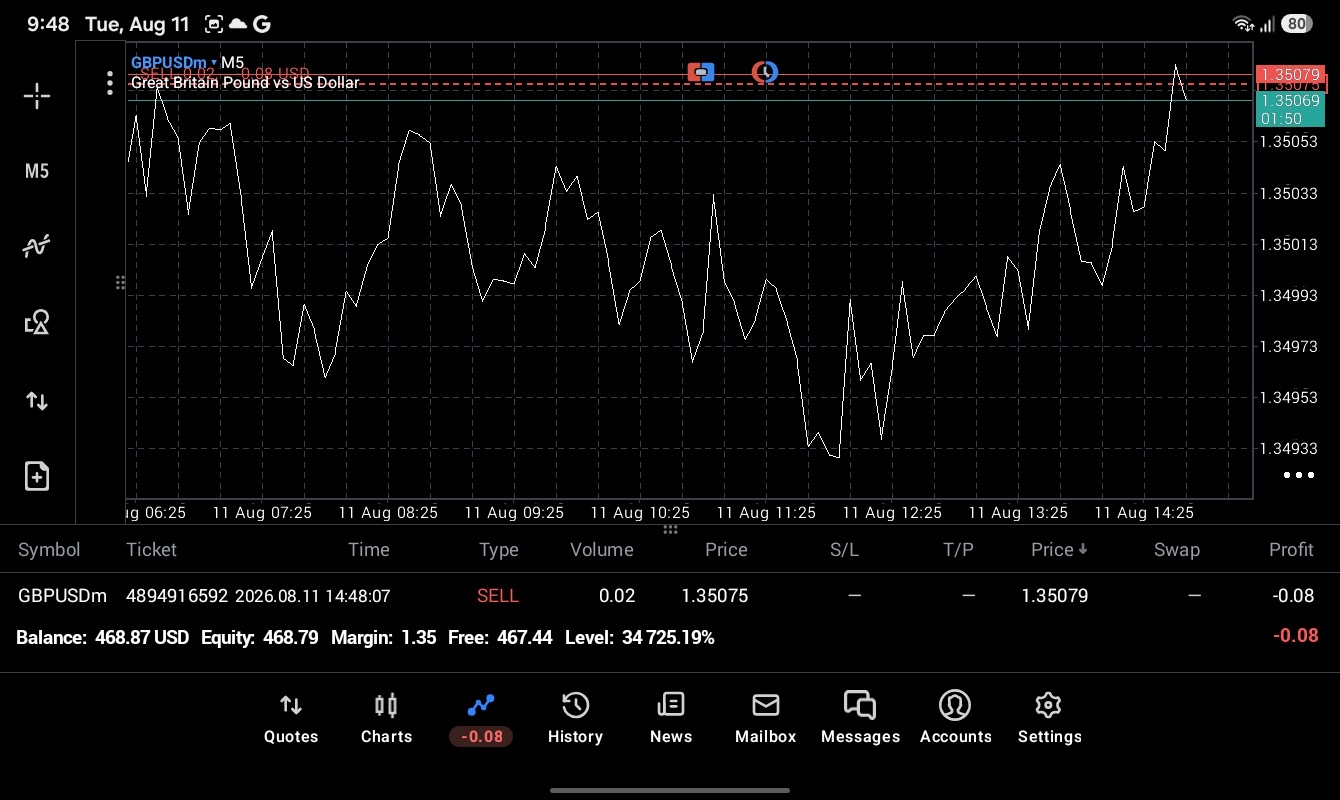Switch to the Quotes tab
Viewport: 1340px width, 800px height.
(291, 719)
